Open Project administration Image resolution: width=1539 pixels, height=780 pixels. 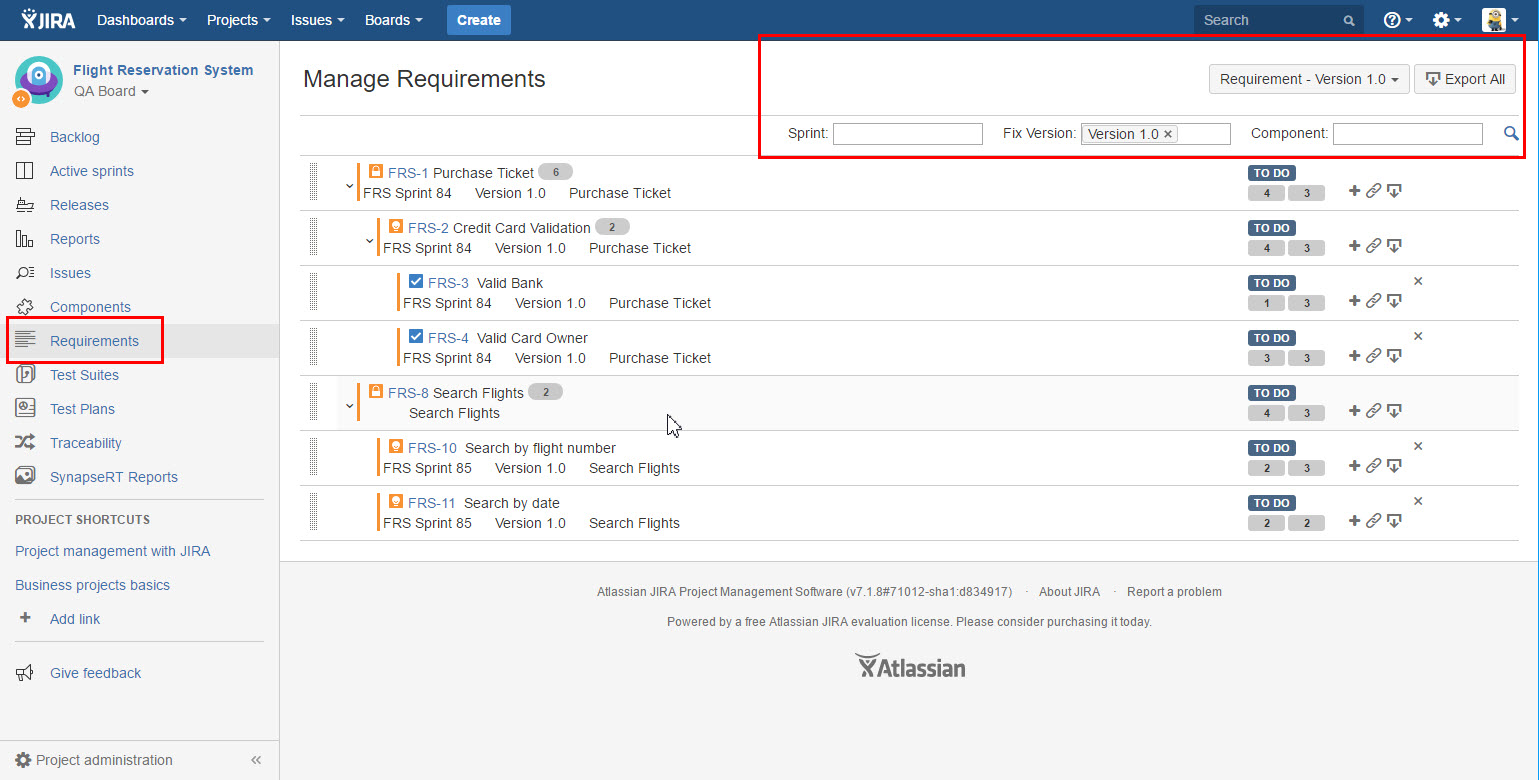(x=104, y=760)
